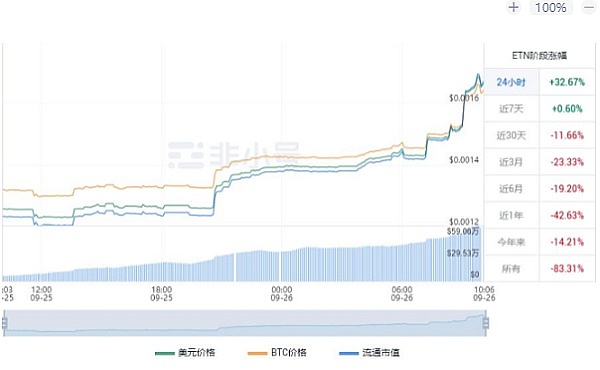Viewport: 600px width, 370px height.
Task: Click the 18:00 09-25 time label
Action: click(161, 293)
